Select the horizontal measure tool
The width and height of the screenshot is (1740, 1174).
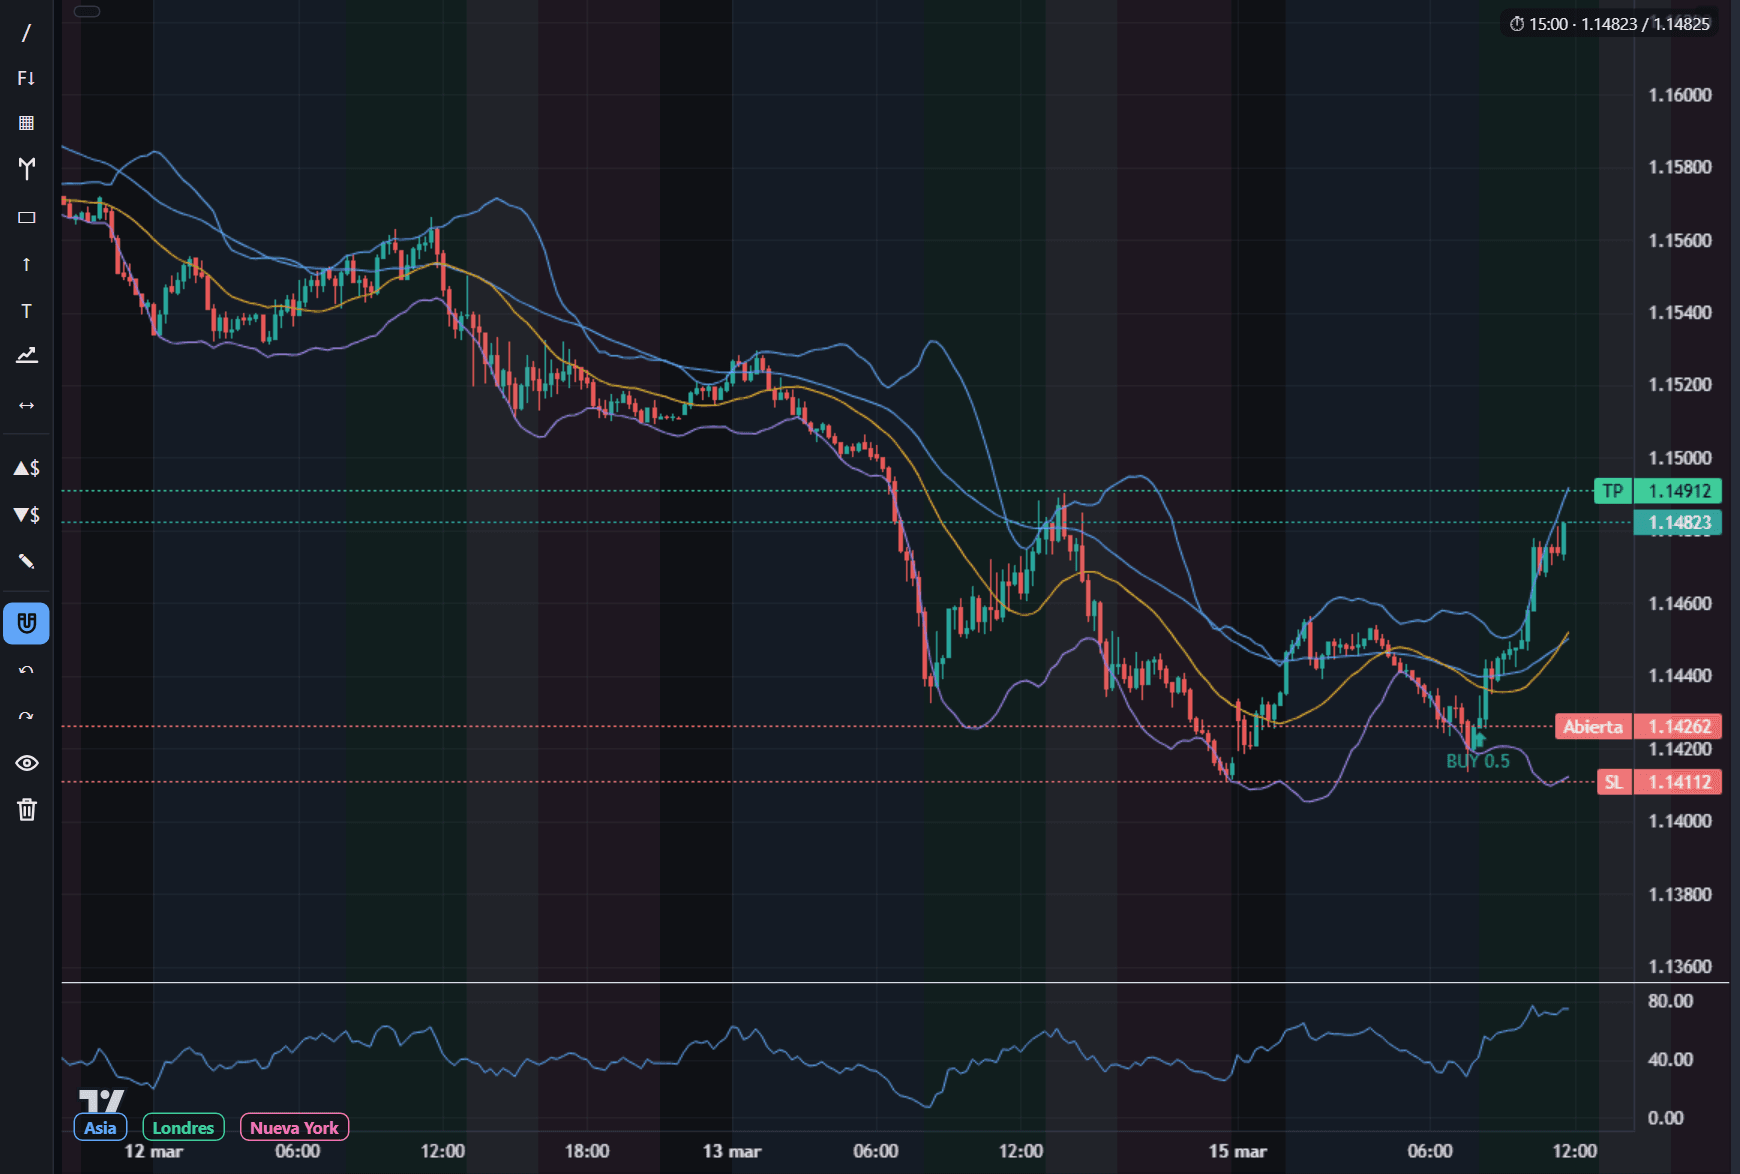click(x=26, y=405)
